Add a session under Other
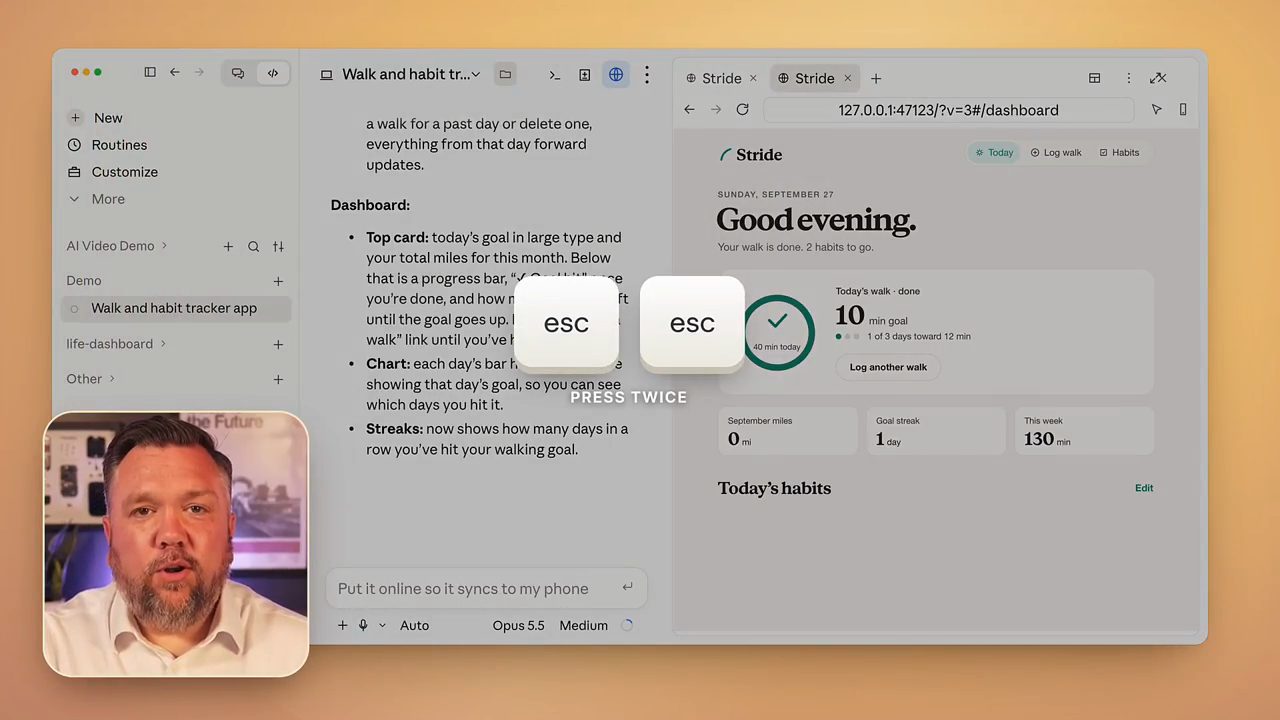Viewport: 1280px width, 720px height. coord(278,379)
